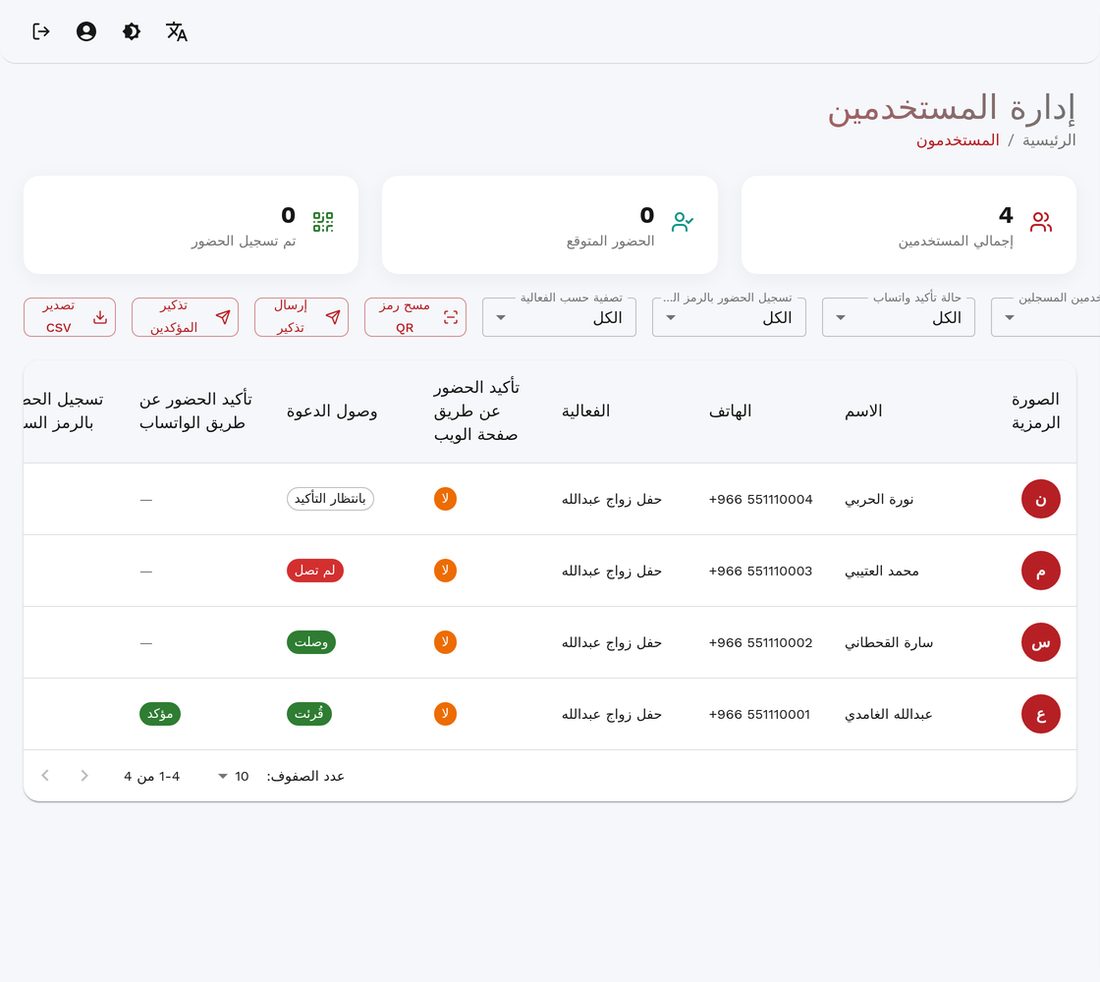Viewport: 1100px width, 982px height.
Task: Click the total users people icon
Action: tap(1041, 222)
